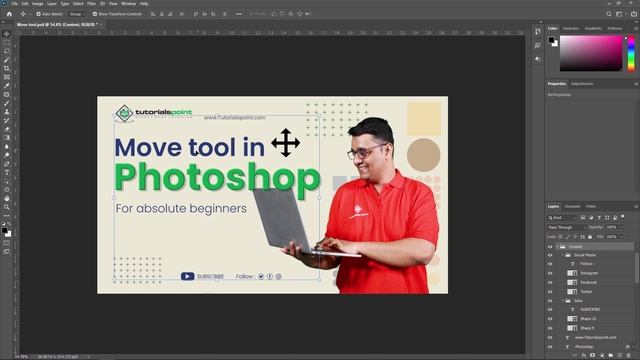Toggle the Auto-Select checkbox
640x360 pixels.
(38, 14)
